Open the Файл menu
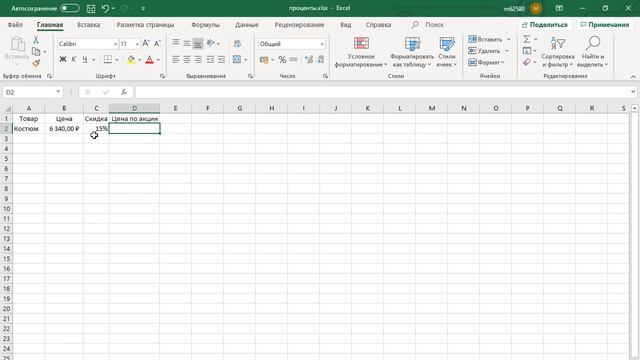The width and height of the screenshot is (640, 360). click(15, 25)
